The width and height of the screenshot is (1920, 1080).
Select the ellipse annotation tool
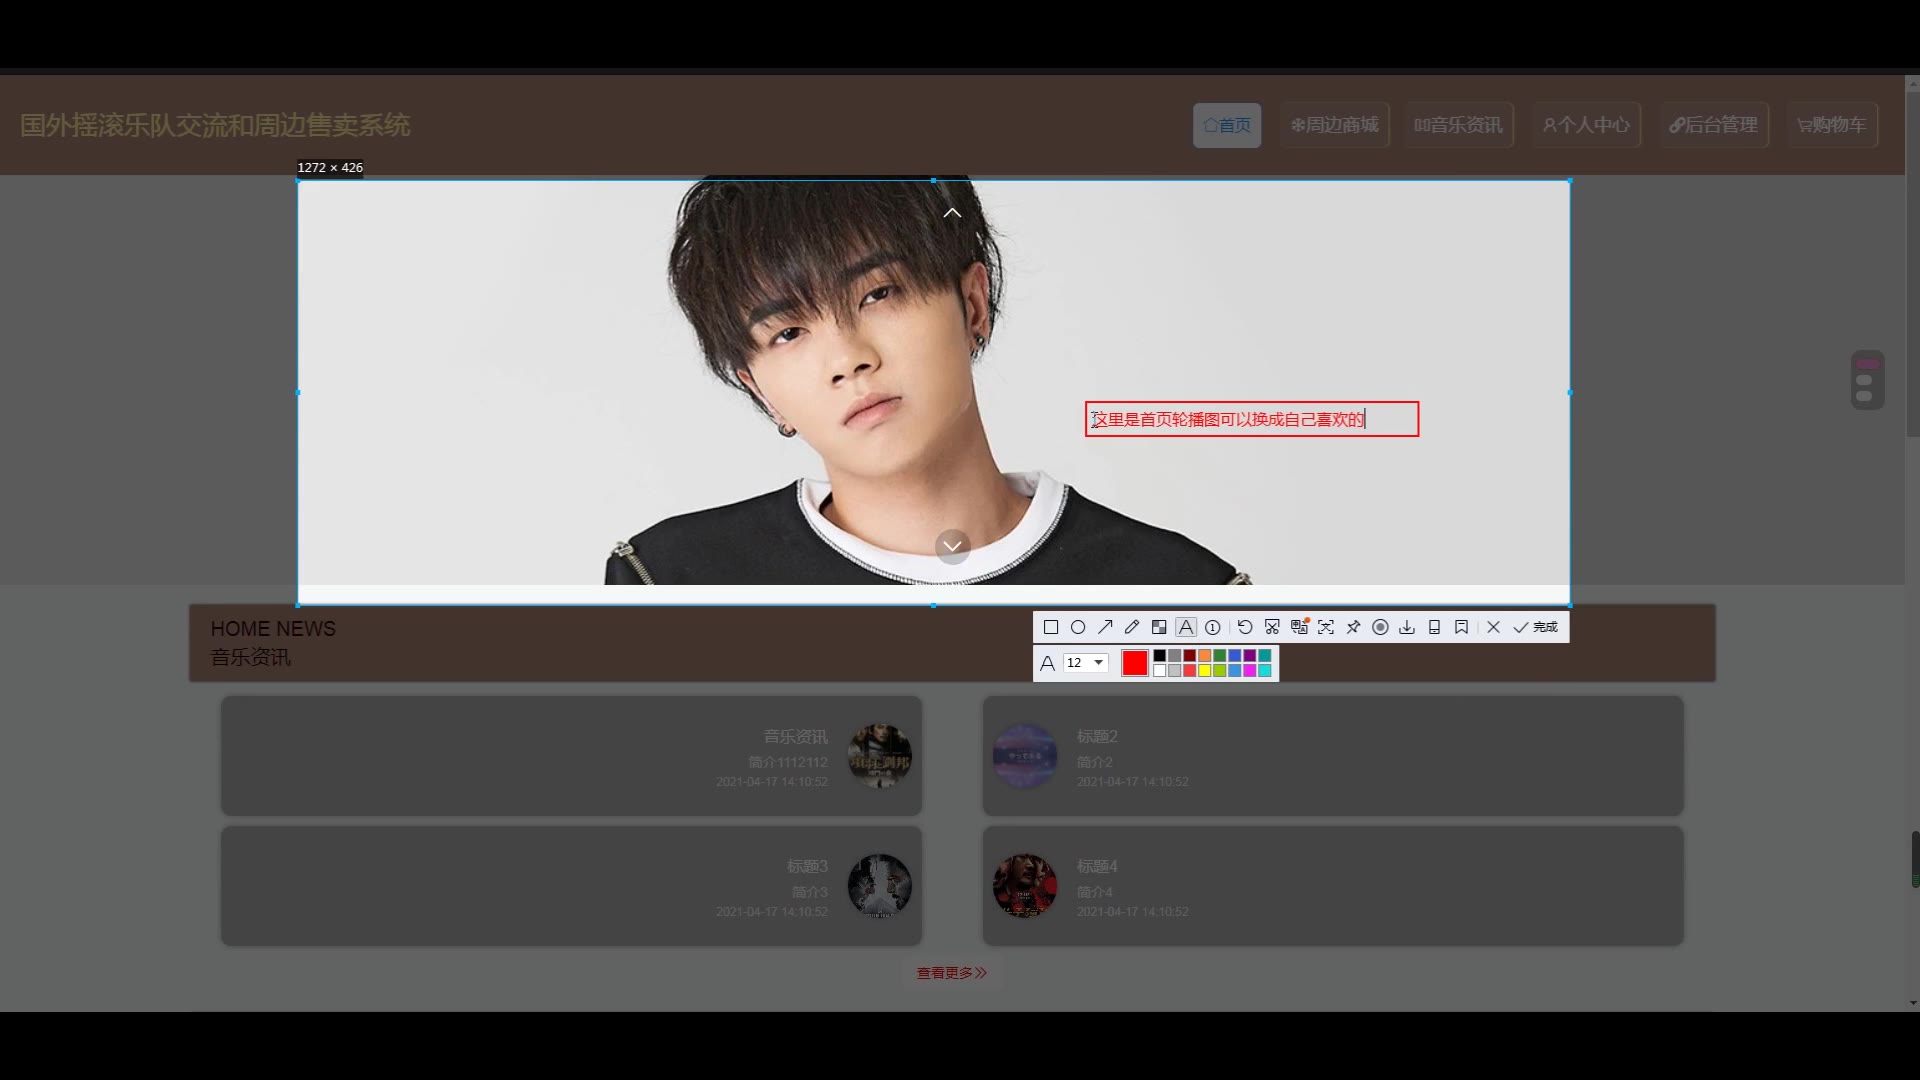coord(1078,627)
